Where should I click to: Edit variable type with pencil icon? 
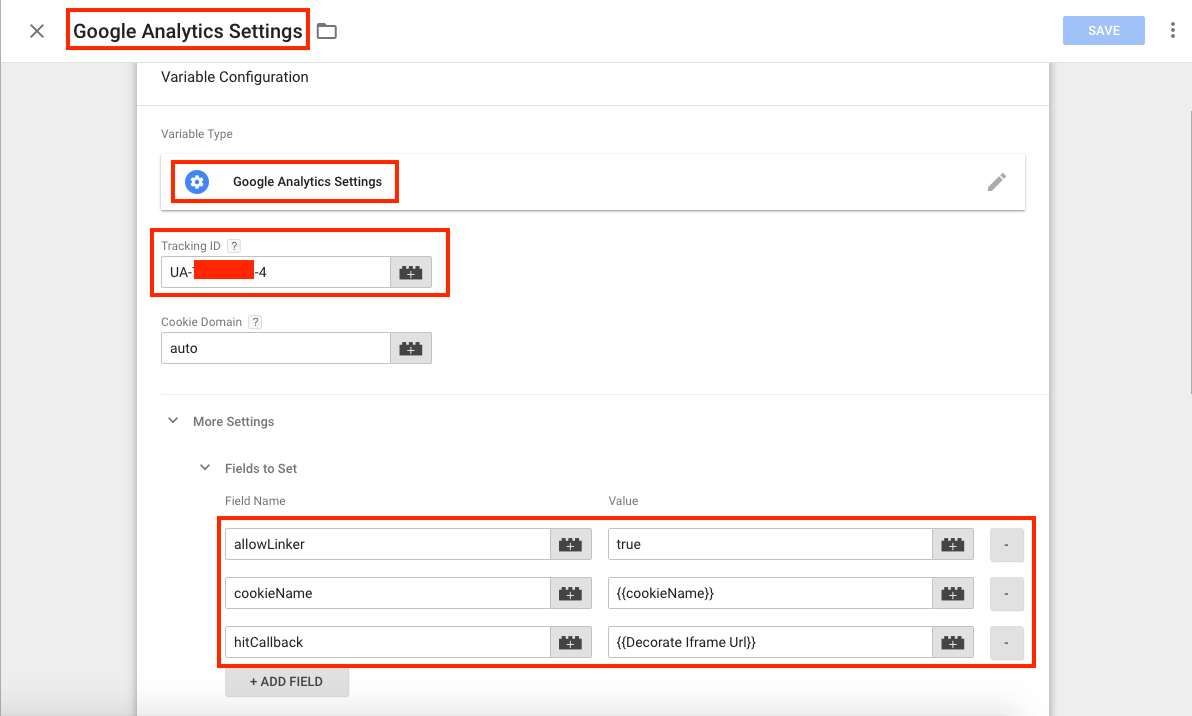click(x=997, y=182)
